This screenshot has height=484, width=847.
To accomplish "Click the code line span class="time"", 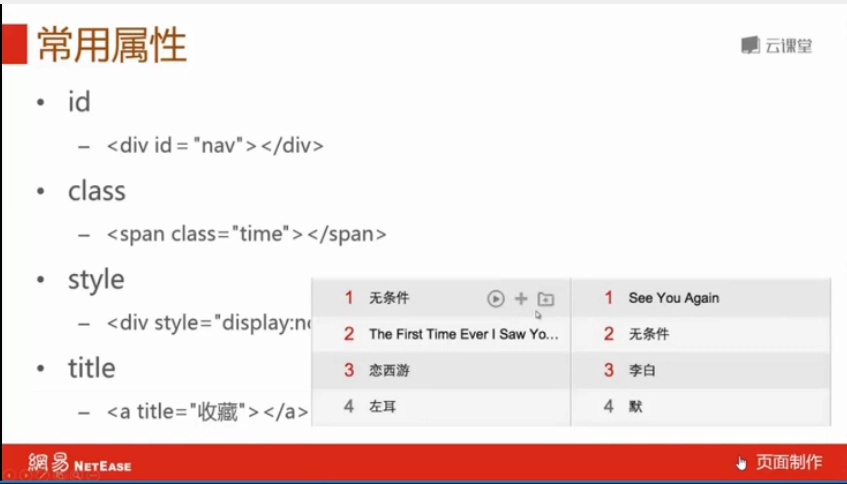I will pos(246,234).
